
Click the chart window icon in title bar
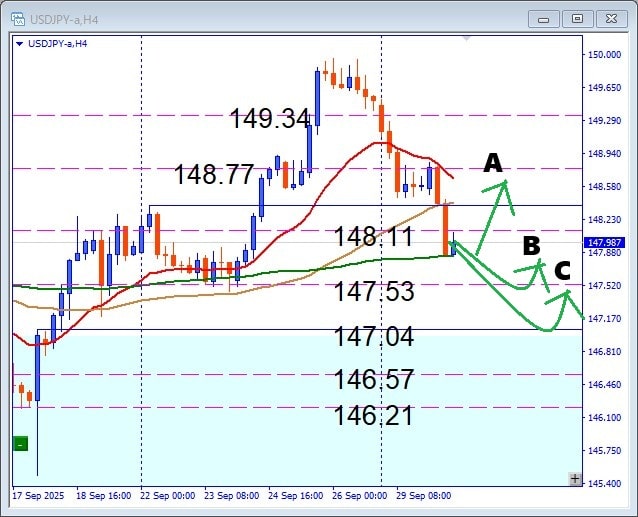tap(16, 18)
